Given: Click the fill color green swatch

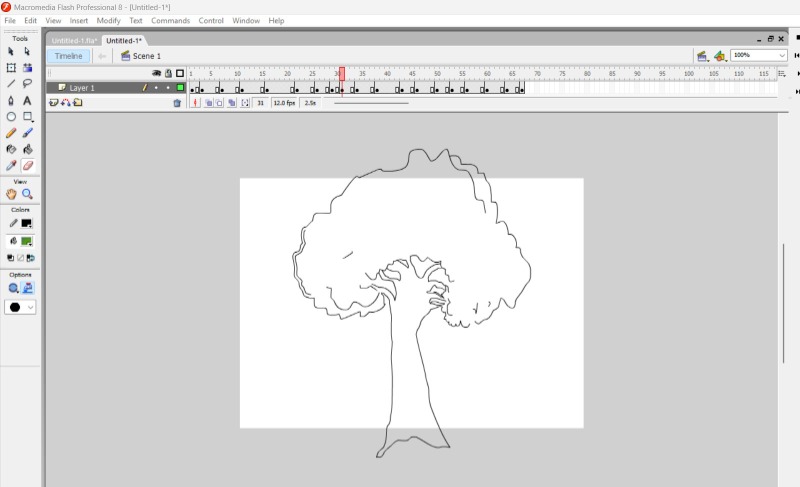Looking at the screenshot, I should [x=27, y=241].
